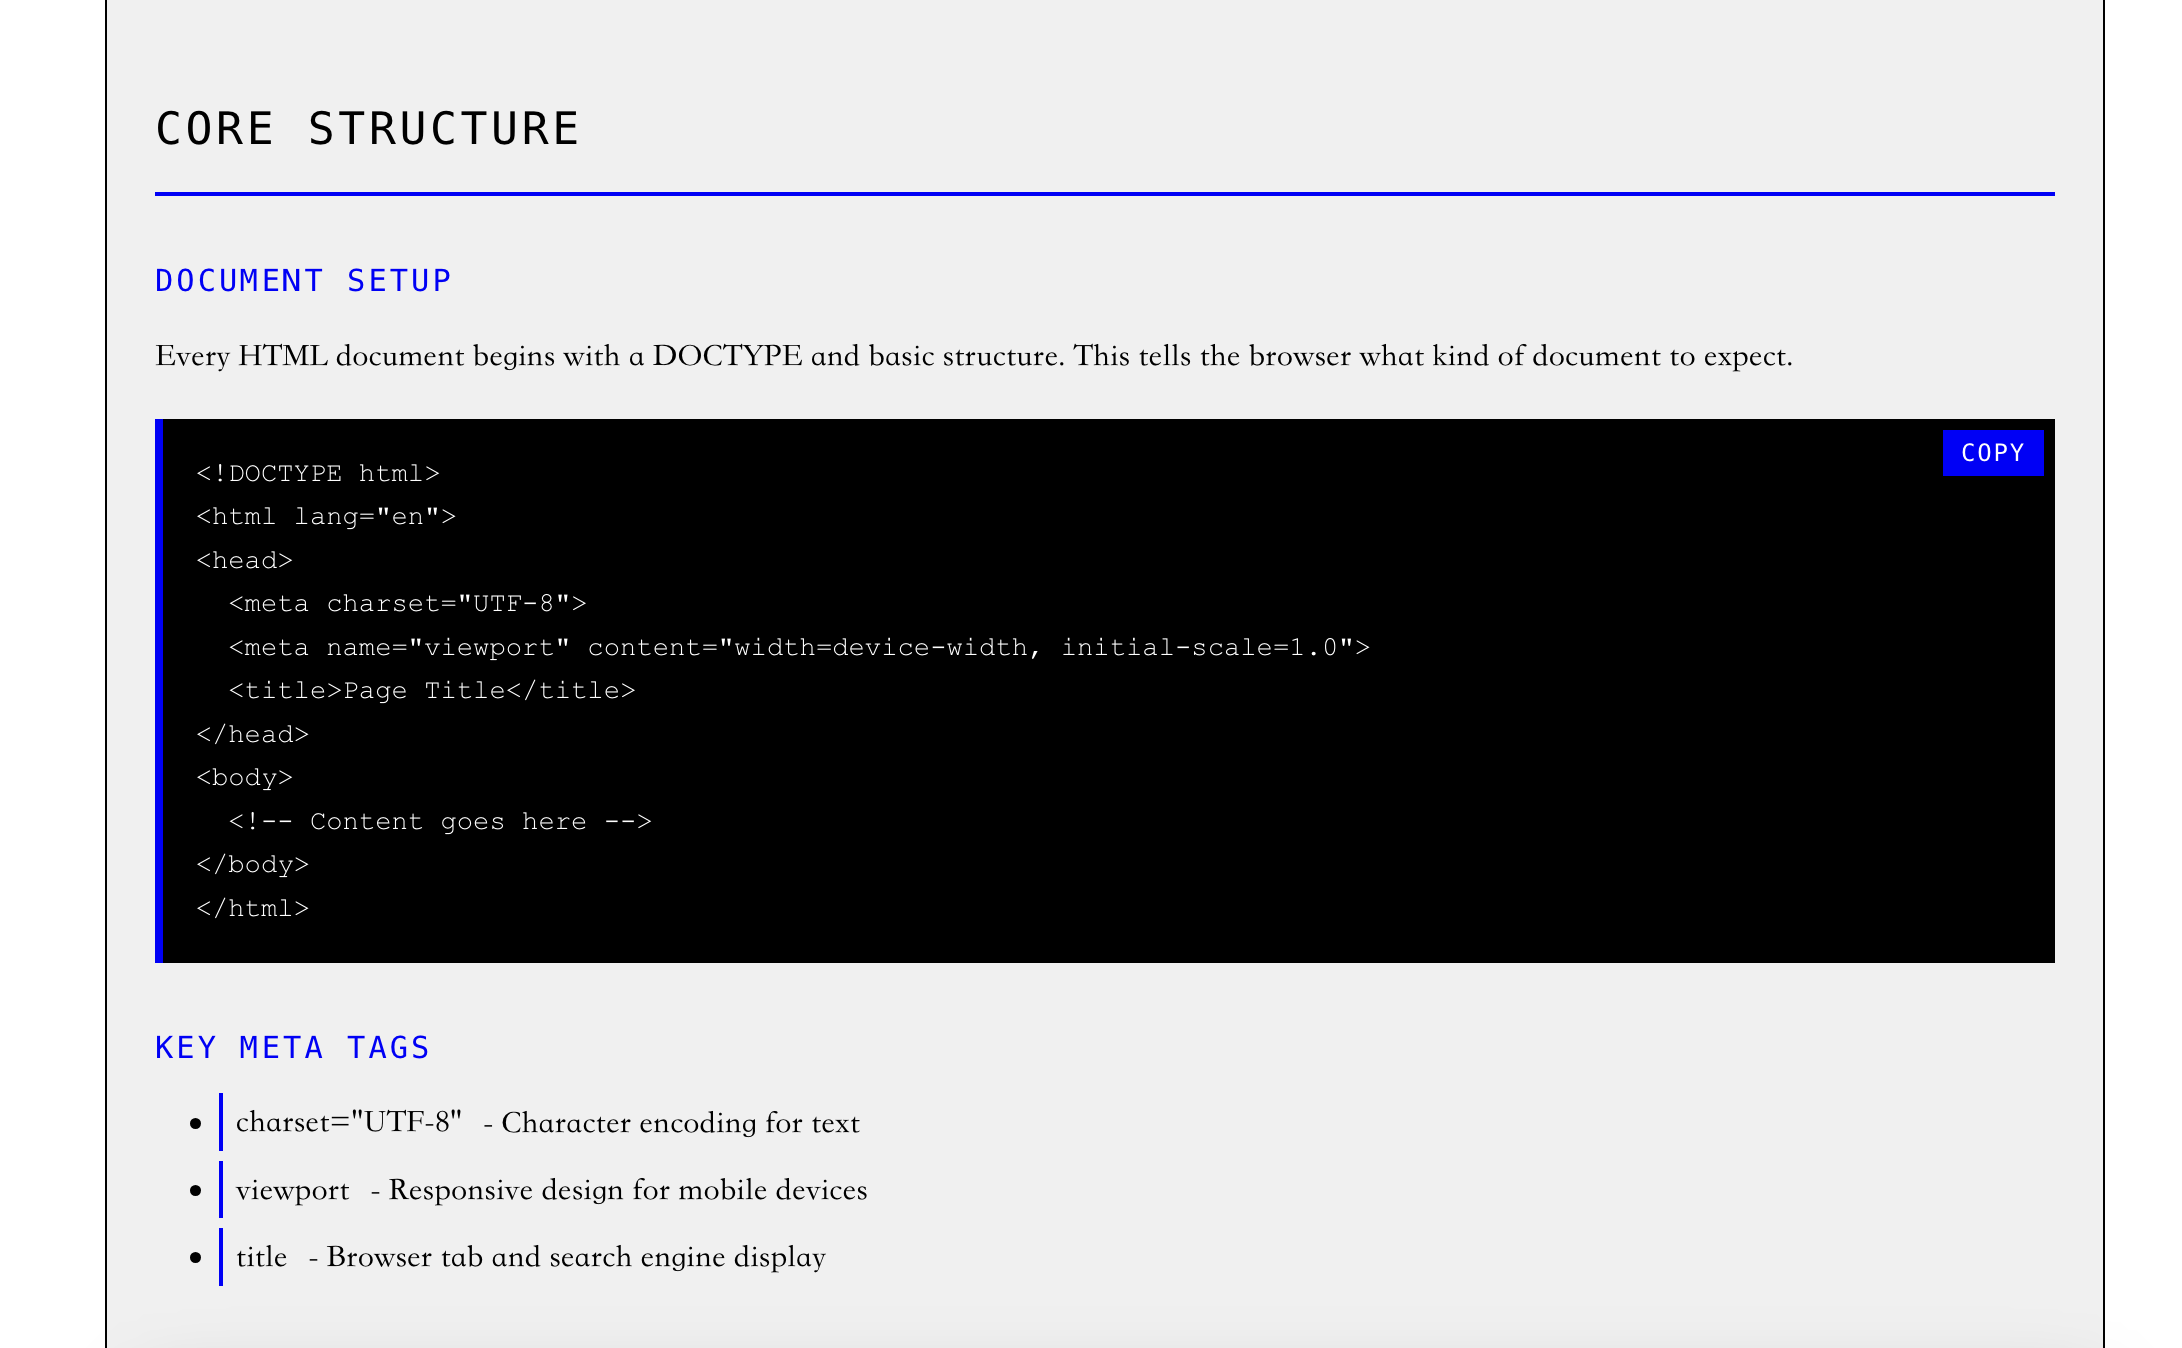
Task: Click the closing html tag in code
Action: coord(254,907)
